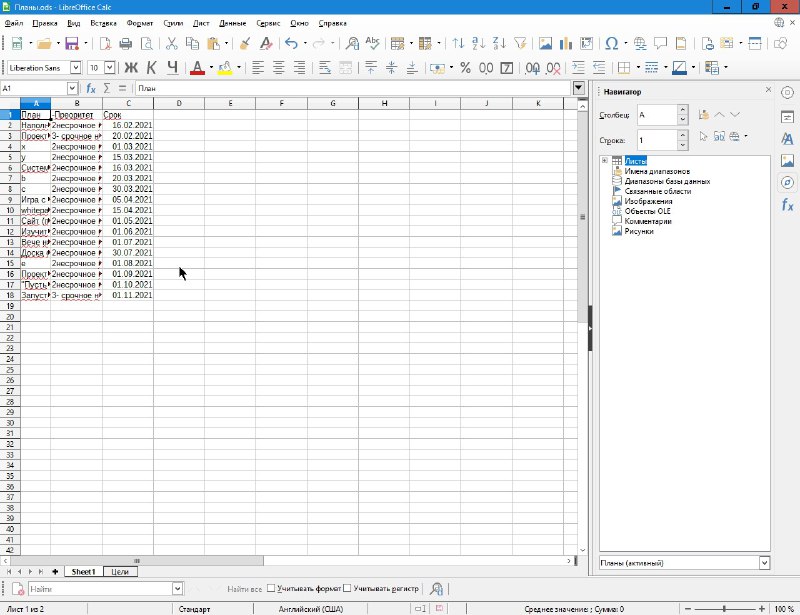Insert a chart using toolbar icon
Viewport: 800px width, 615px height.
click(565, 44)
